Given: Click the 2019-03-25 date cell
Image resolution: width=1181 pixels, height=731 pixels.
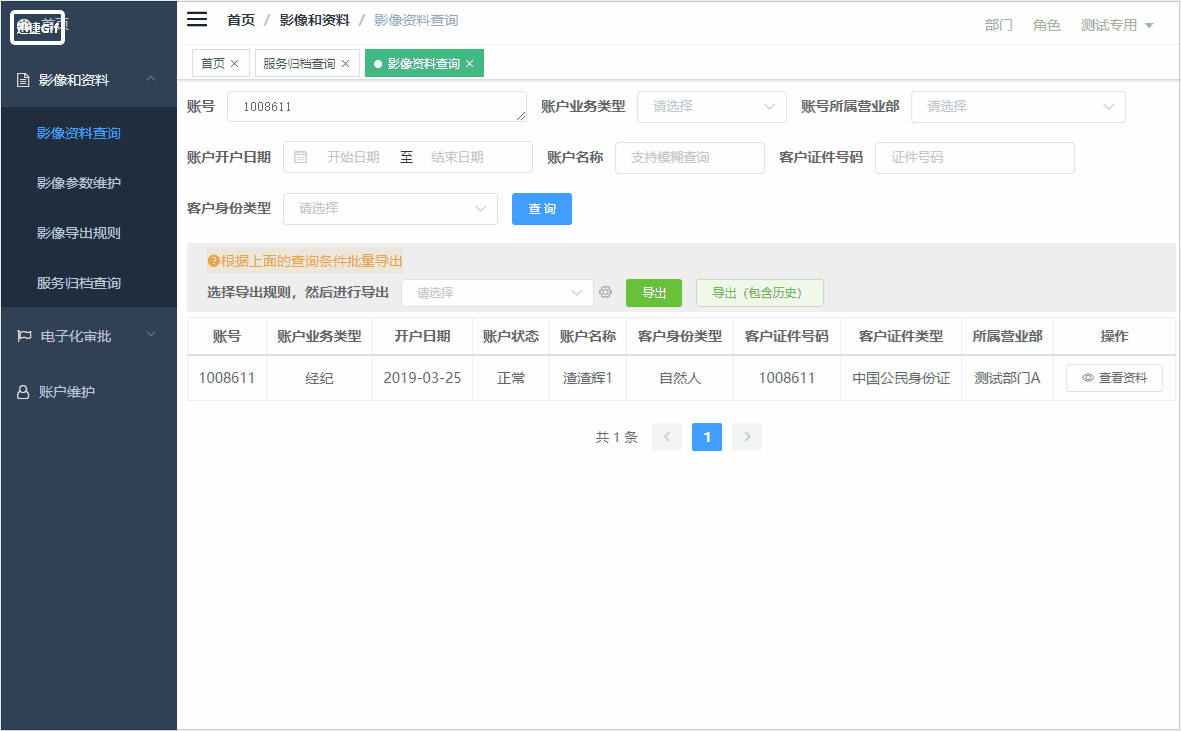Looking at the screenshot, I should pos(422,378).
